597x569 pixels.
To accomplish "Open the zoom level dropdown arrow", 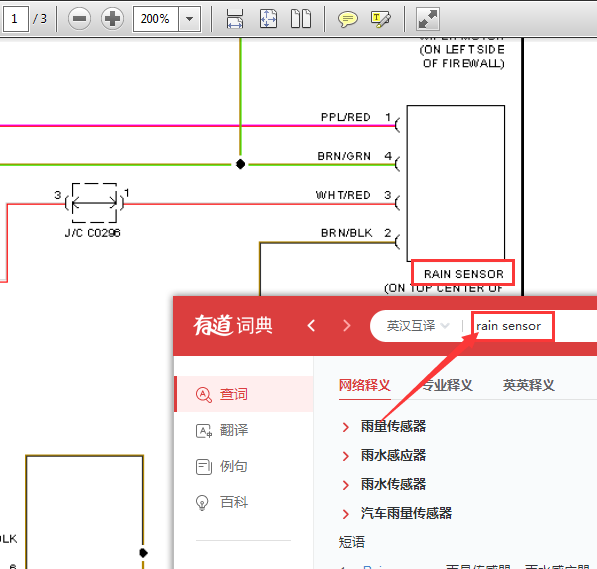I will 190,19.
